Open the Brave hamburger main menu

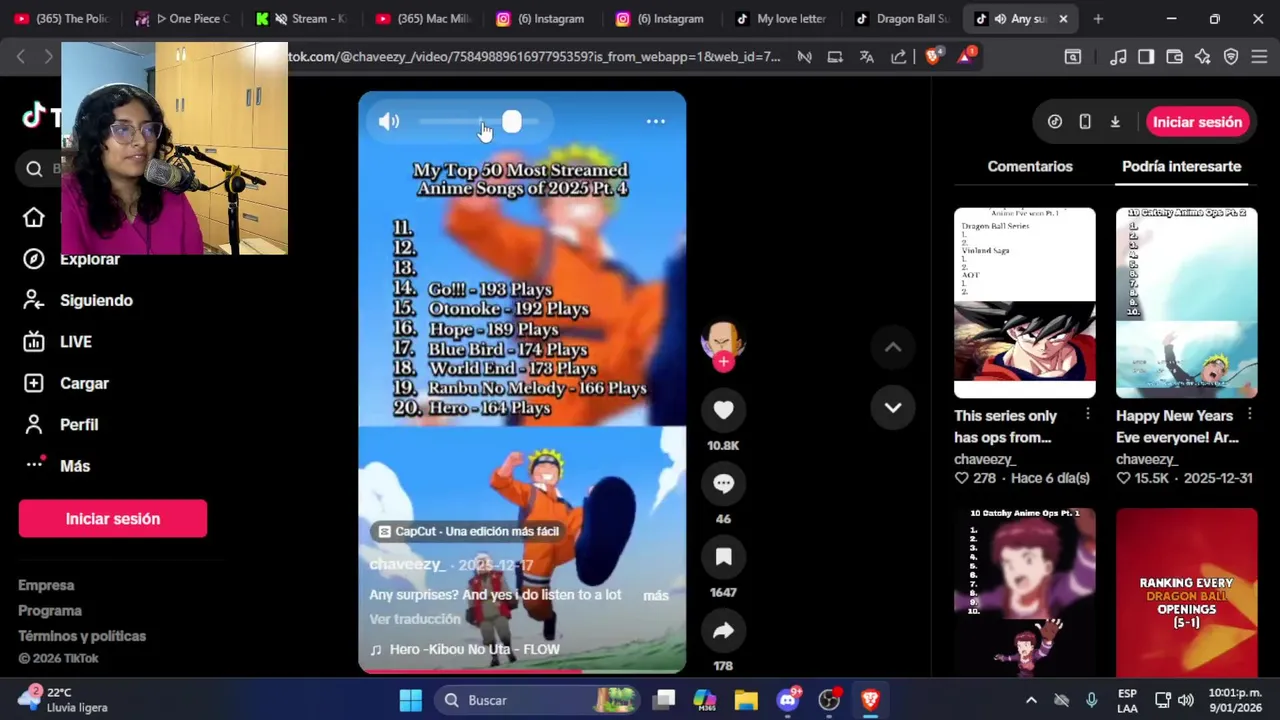tap(1259, 57)
